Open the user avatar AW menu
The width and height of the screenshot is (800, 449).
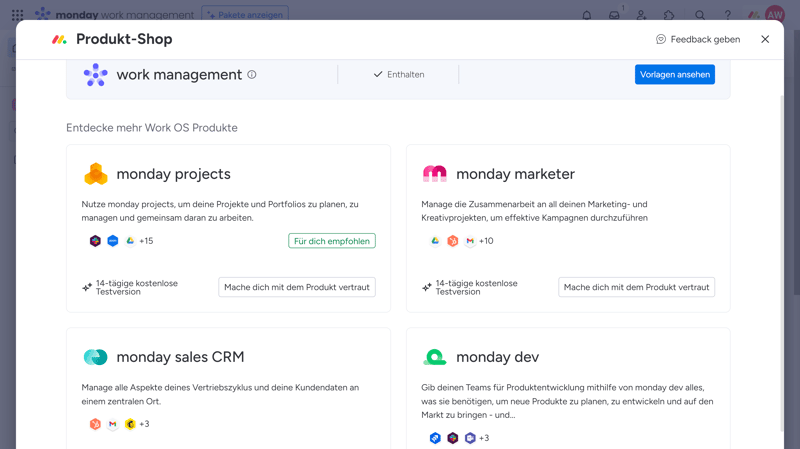click(775, 15)
